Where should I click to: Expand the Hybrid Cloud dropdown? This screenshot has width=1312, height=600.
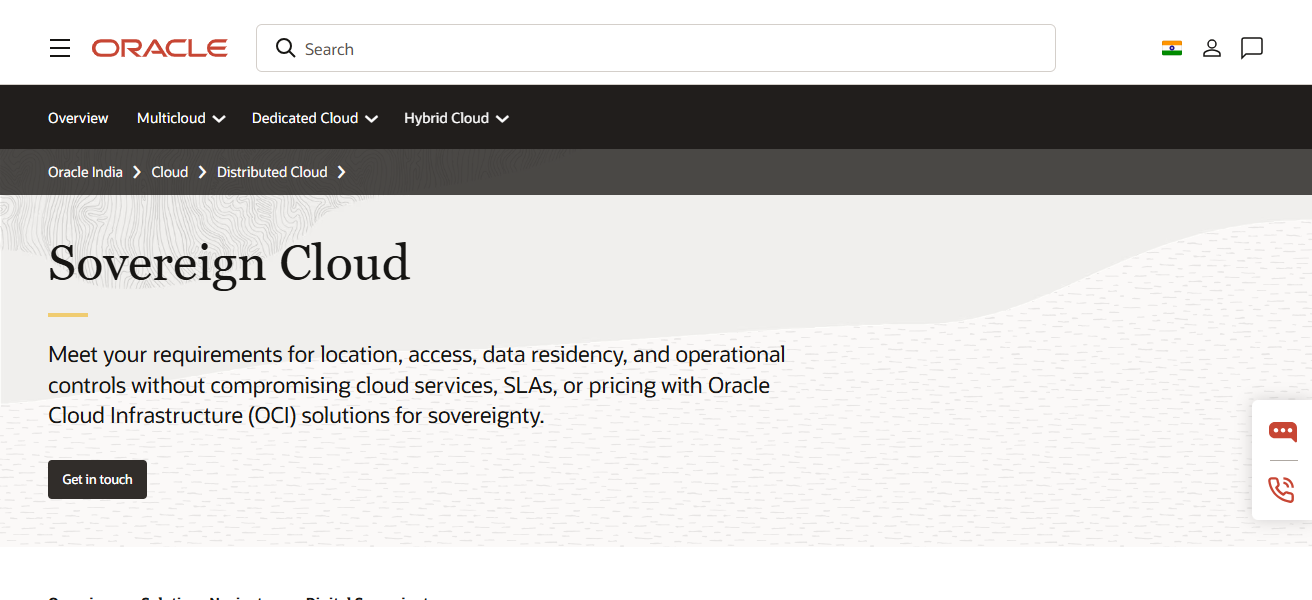click(456, 117)
